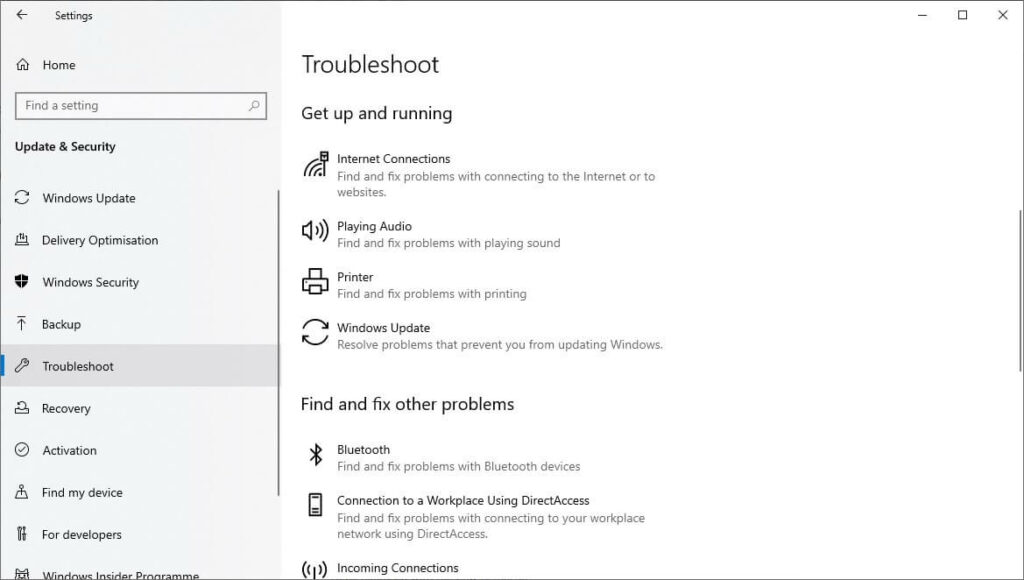
Task: Click the search magnifier icon
Action: pos(254,105)
